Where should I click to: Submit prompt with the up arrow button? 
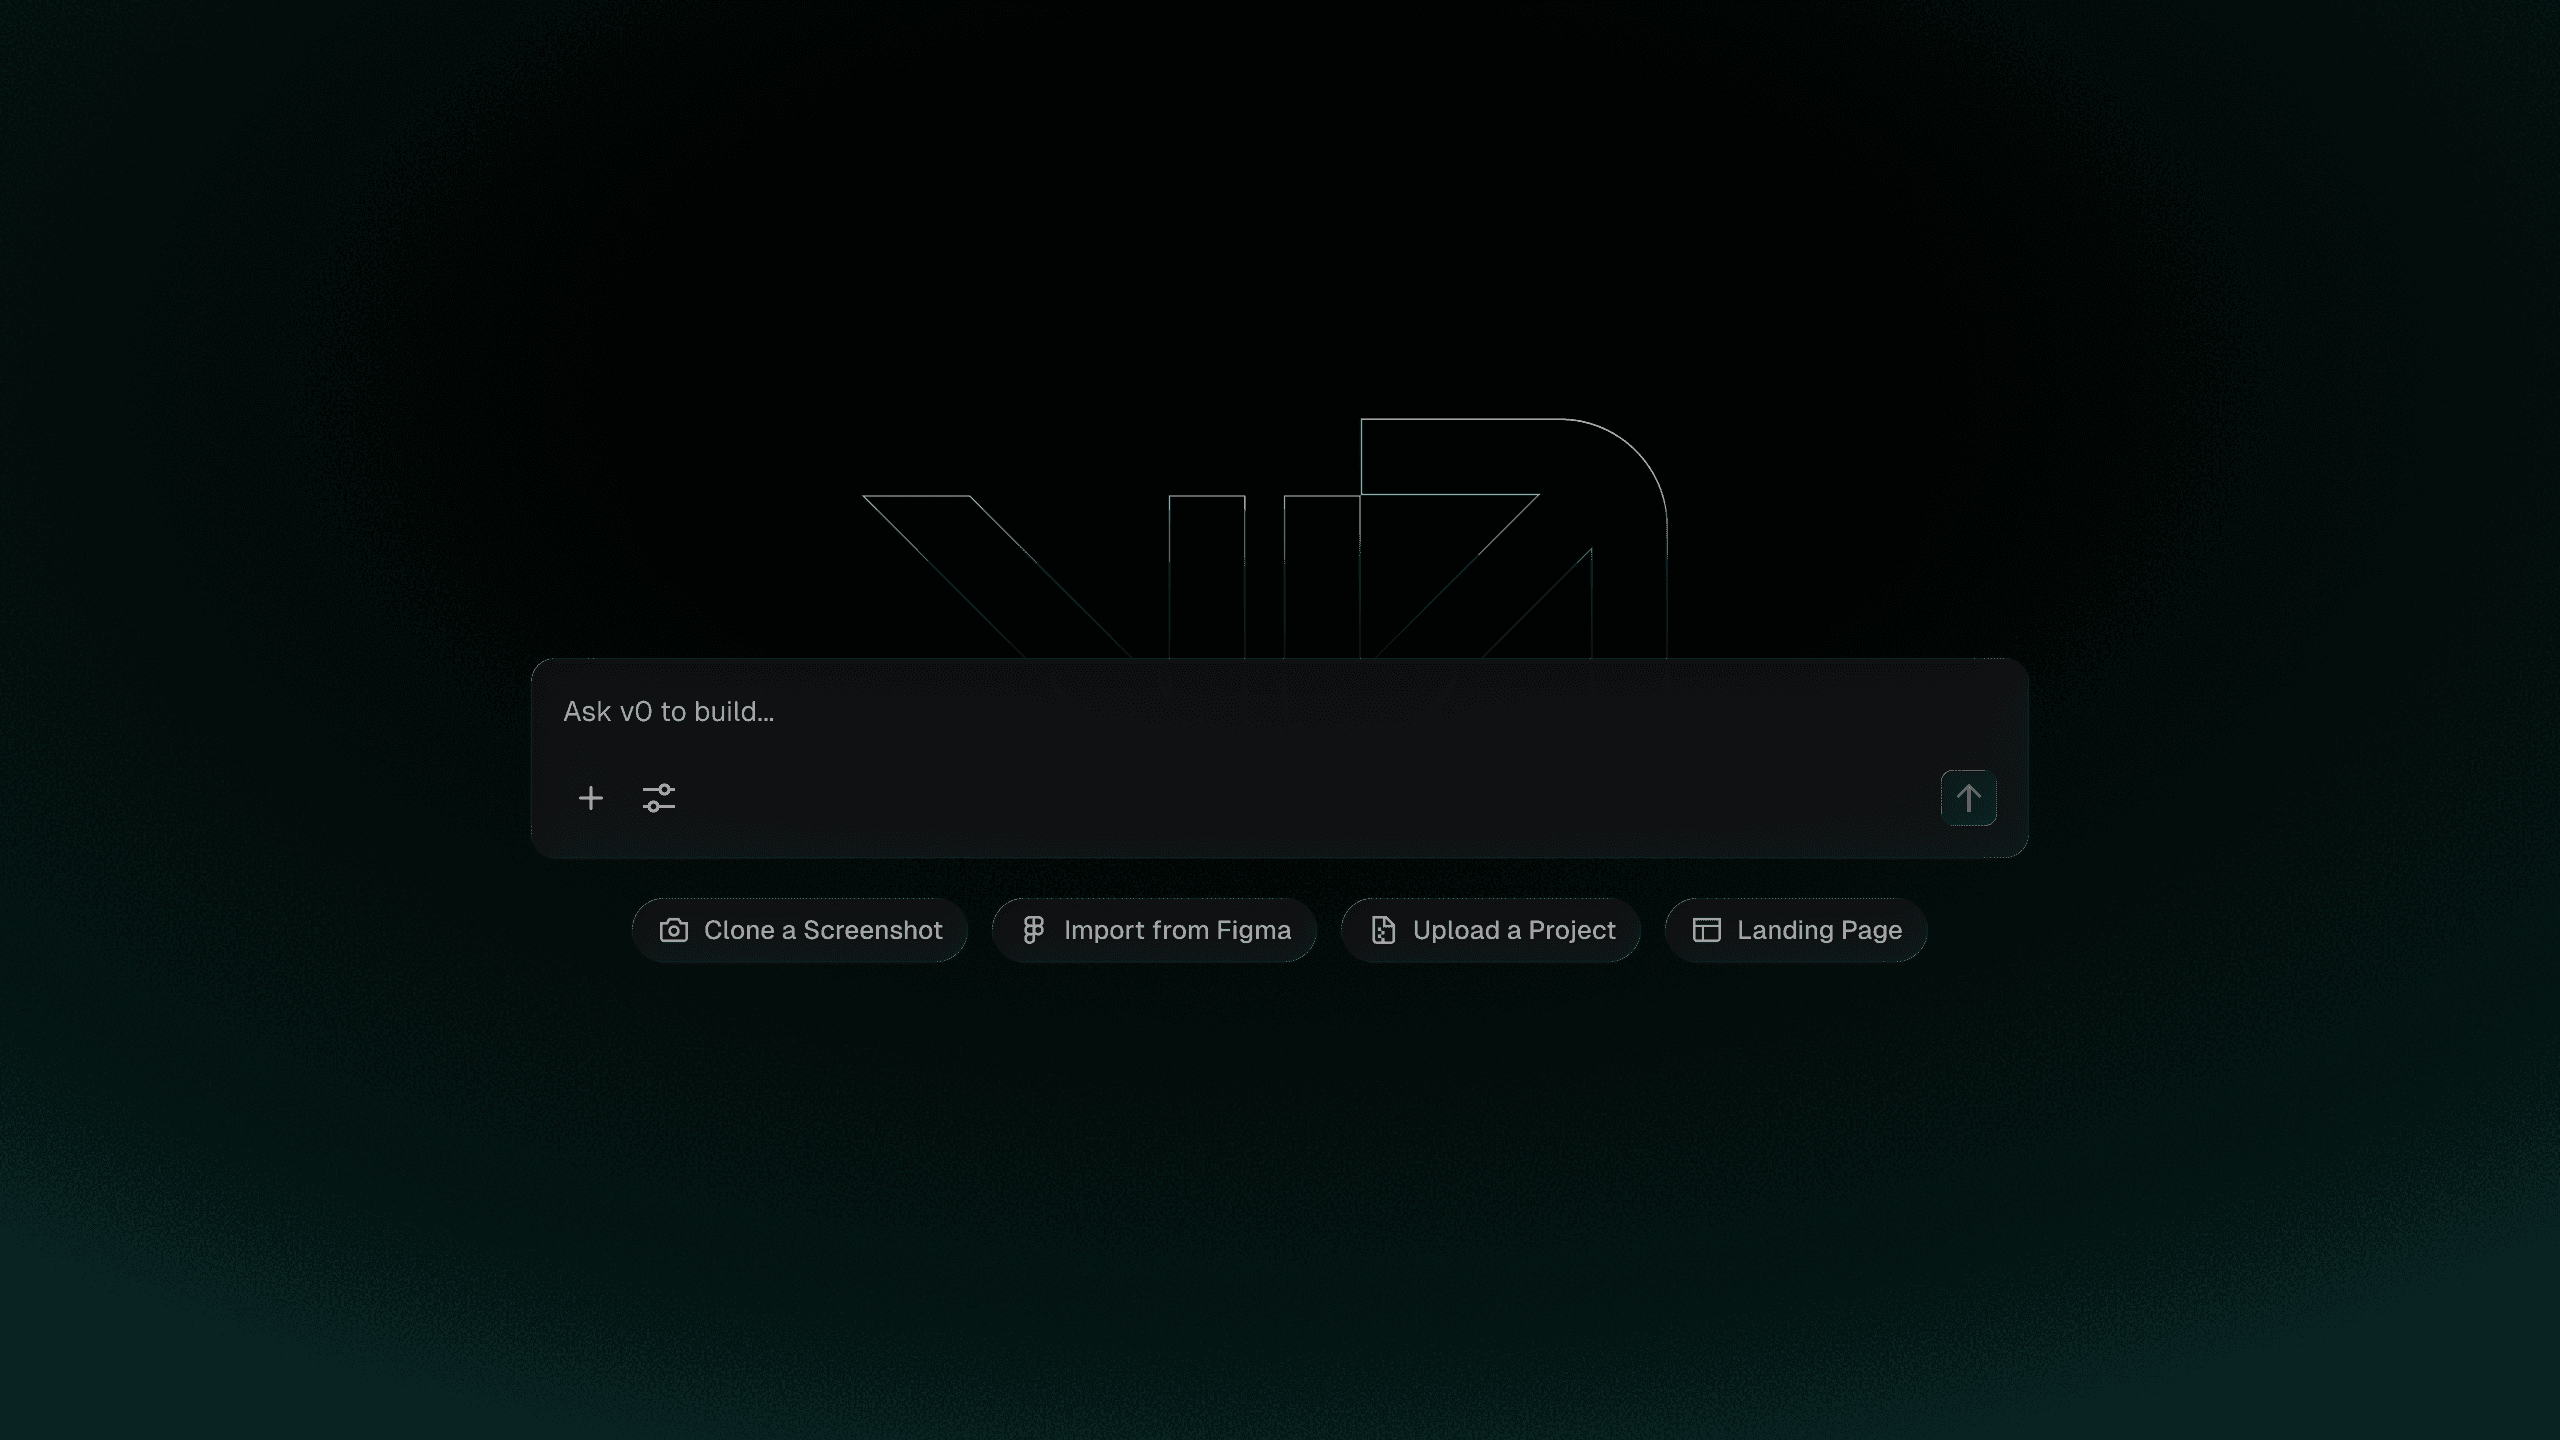(x=1968, y=798)
